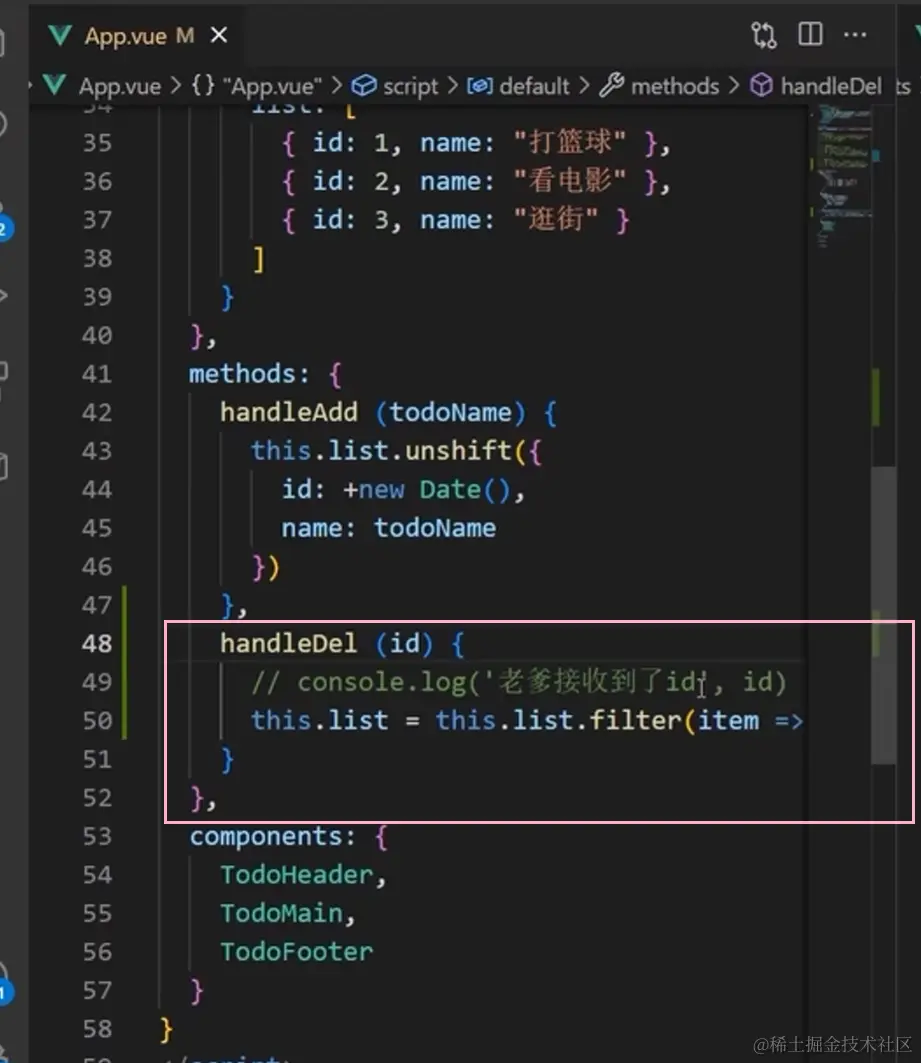Select the handleDel breadcrumb item
This screenshot has width=921, height=1063.
click(x=831, y=86)
